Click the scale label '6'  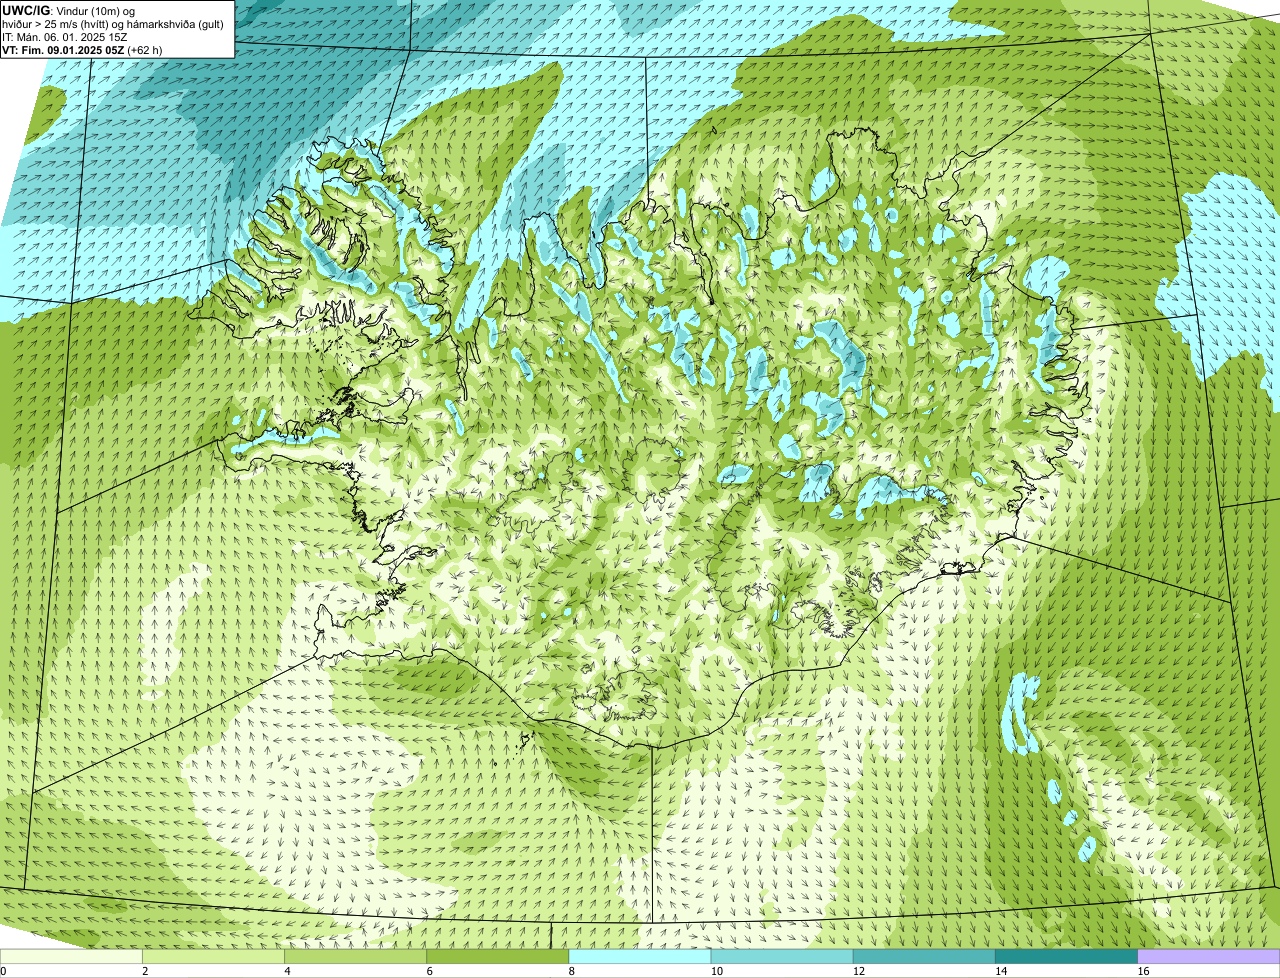tap(429, 971)
